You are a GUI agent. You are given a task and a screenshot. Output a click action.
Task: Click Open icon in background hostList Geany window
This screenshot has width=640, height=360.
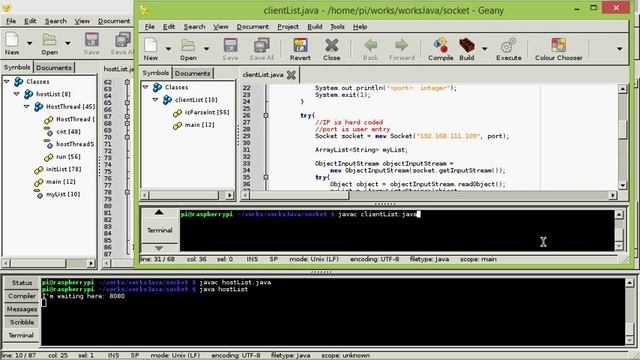coord(49,40)
